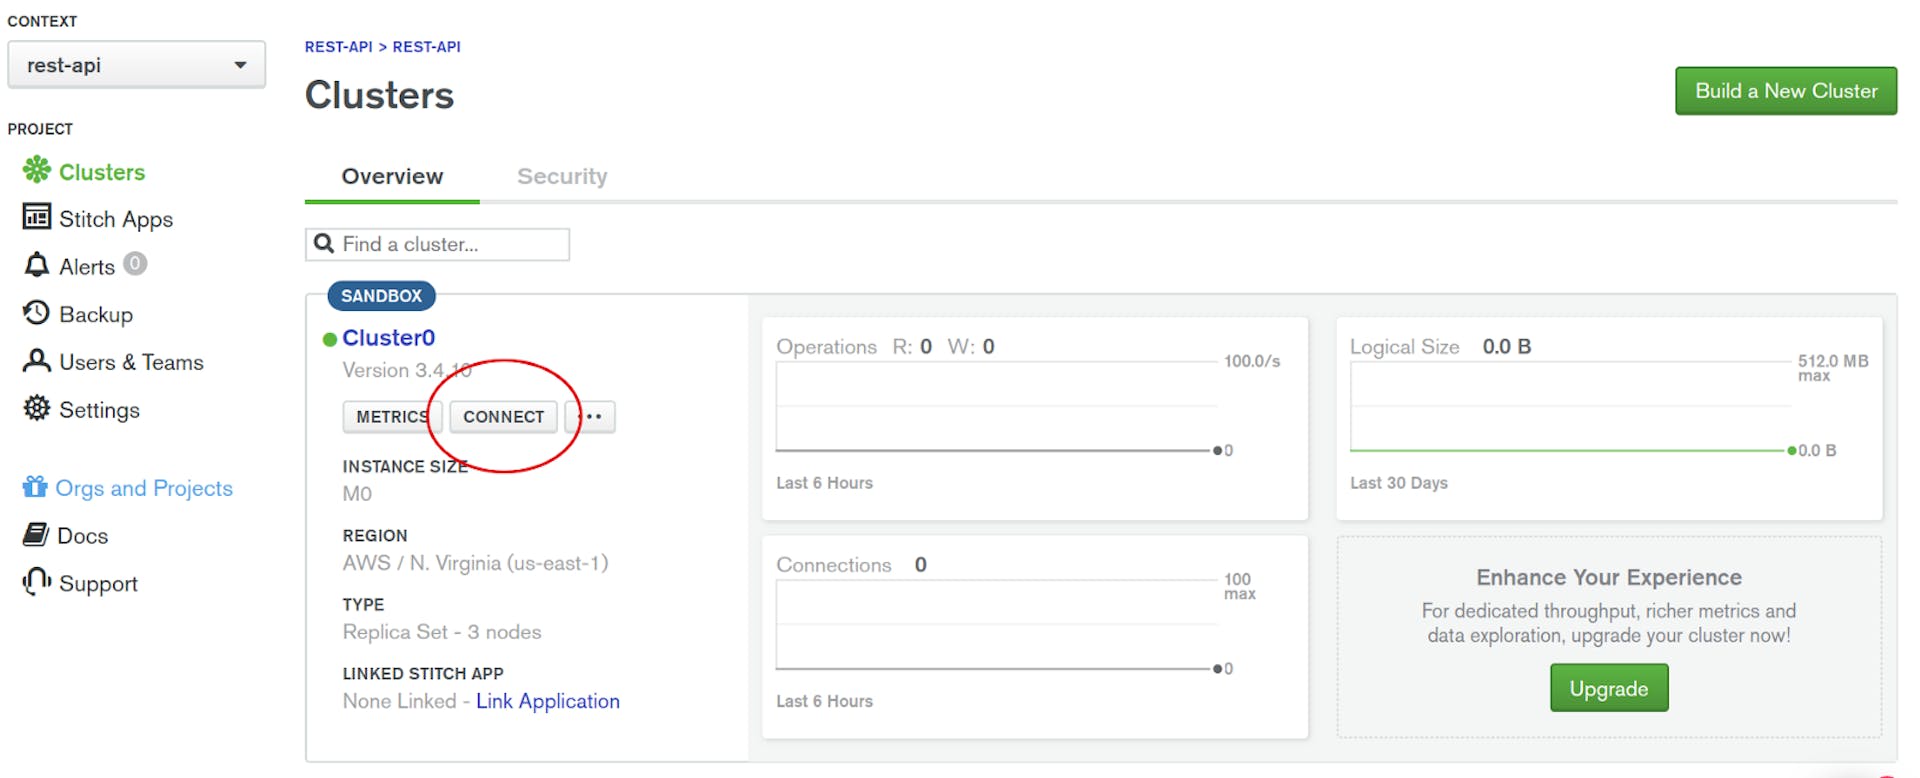The width and height of the screenshot is (1920, 778).
Task: Click the Clusters leaf icon in sidebar
Action: pyautogui.click(x=37, y=170)
